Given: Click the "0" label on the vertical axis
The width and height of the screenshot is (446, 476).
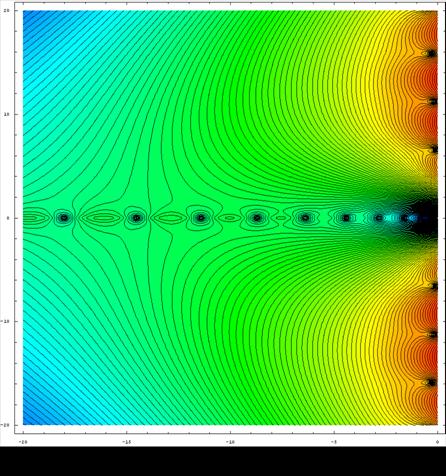Looking at the screenshot, I should click(x=7, y=218).
